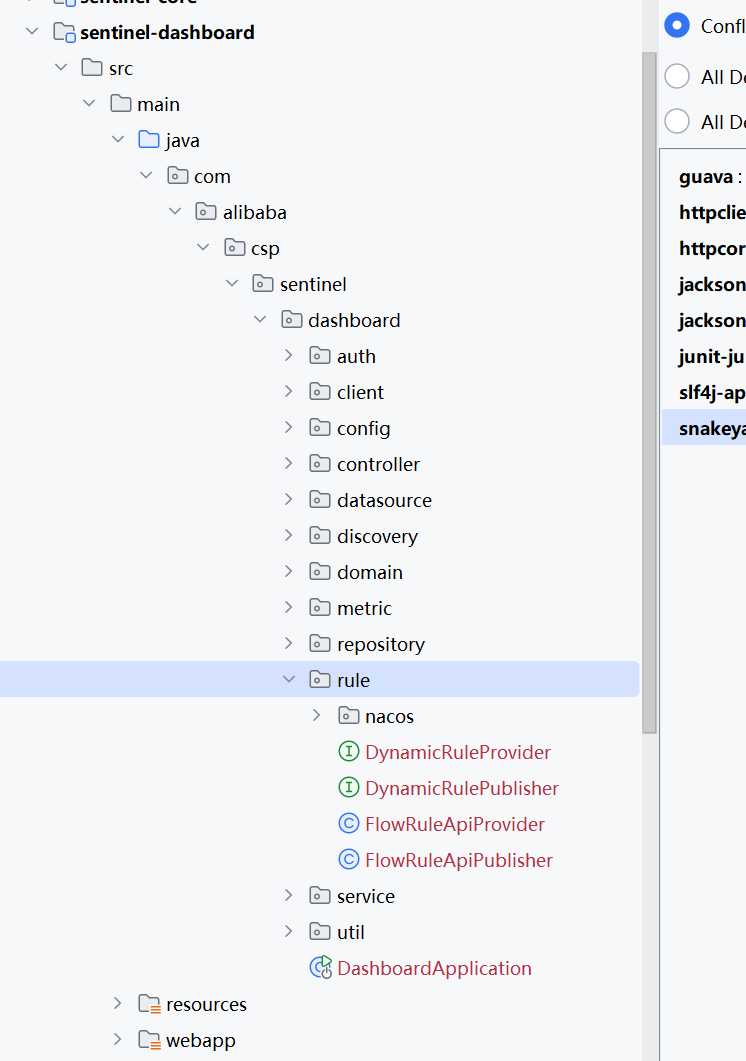Expand the controller package chevron
The height and width of the screenshot is (1061, 746).
pyautogui.click(x=288, y=464)
